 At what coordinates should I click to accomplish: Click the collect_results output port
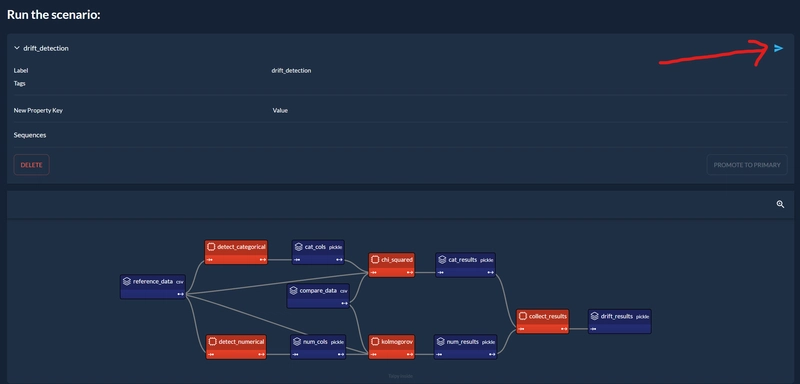563,329
